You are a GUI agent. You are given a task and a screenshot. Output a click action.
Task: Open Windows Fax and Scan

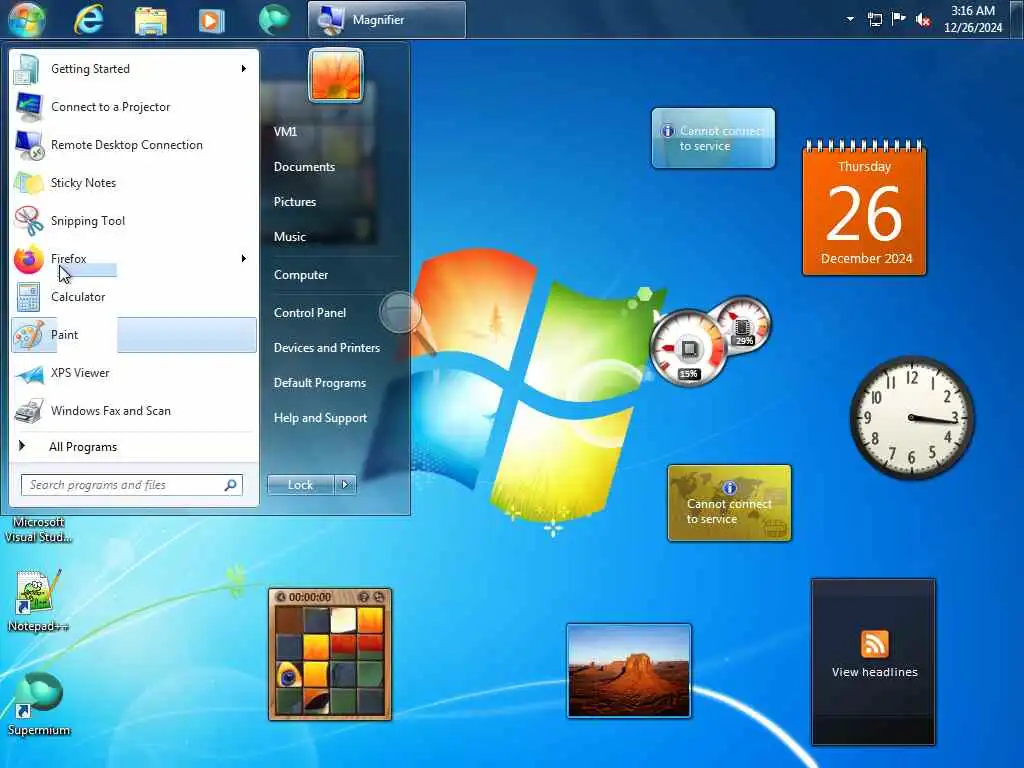pos(134,411)
